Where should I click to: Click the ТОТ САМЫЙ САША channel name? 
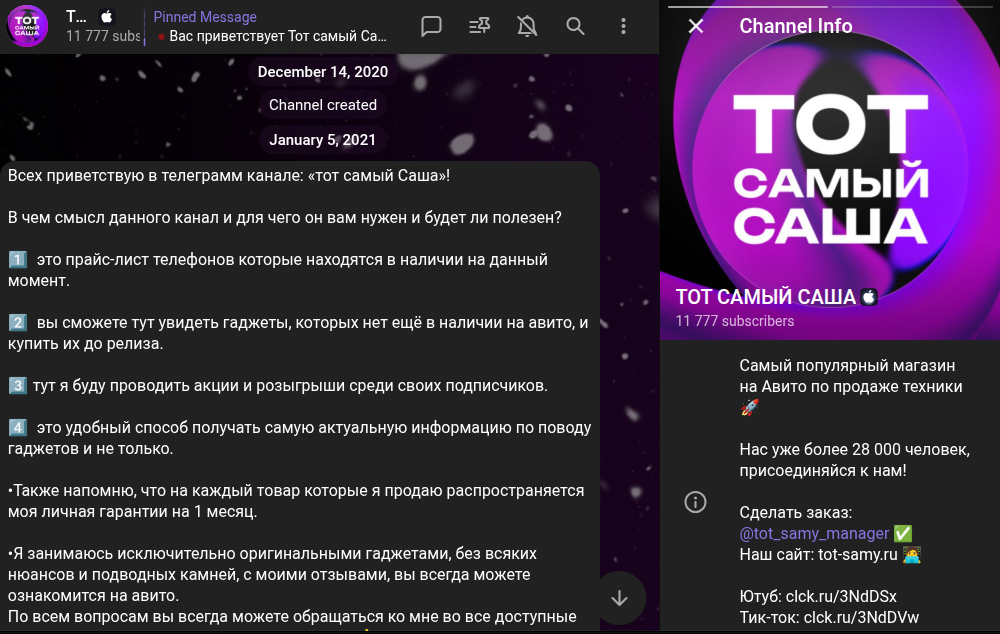765,297
